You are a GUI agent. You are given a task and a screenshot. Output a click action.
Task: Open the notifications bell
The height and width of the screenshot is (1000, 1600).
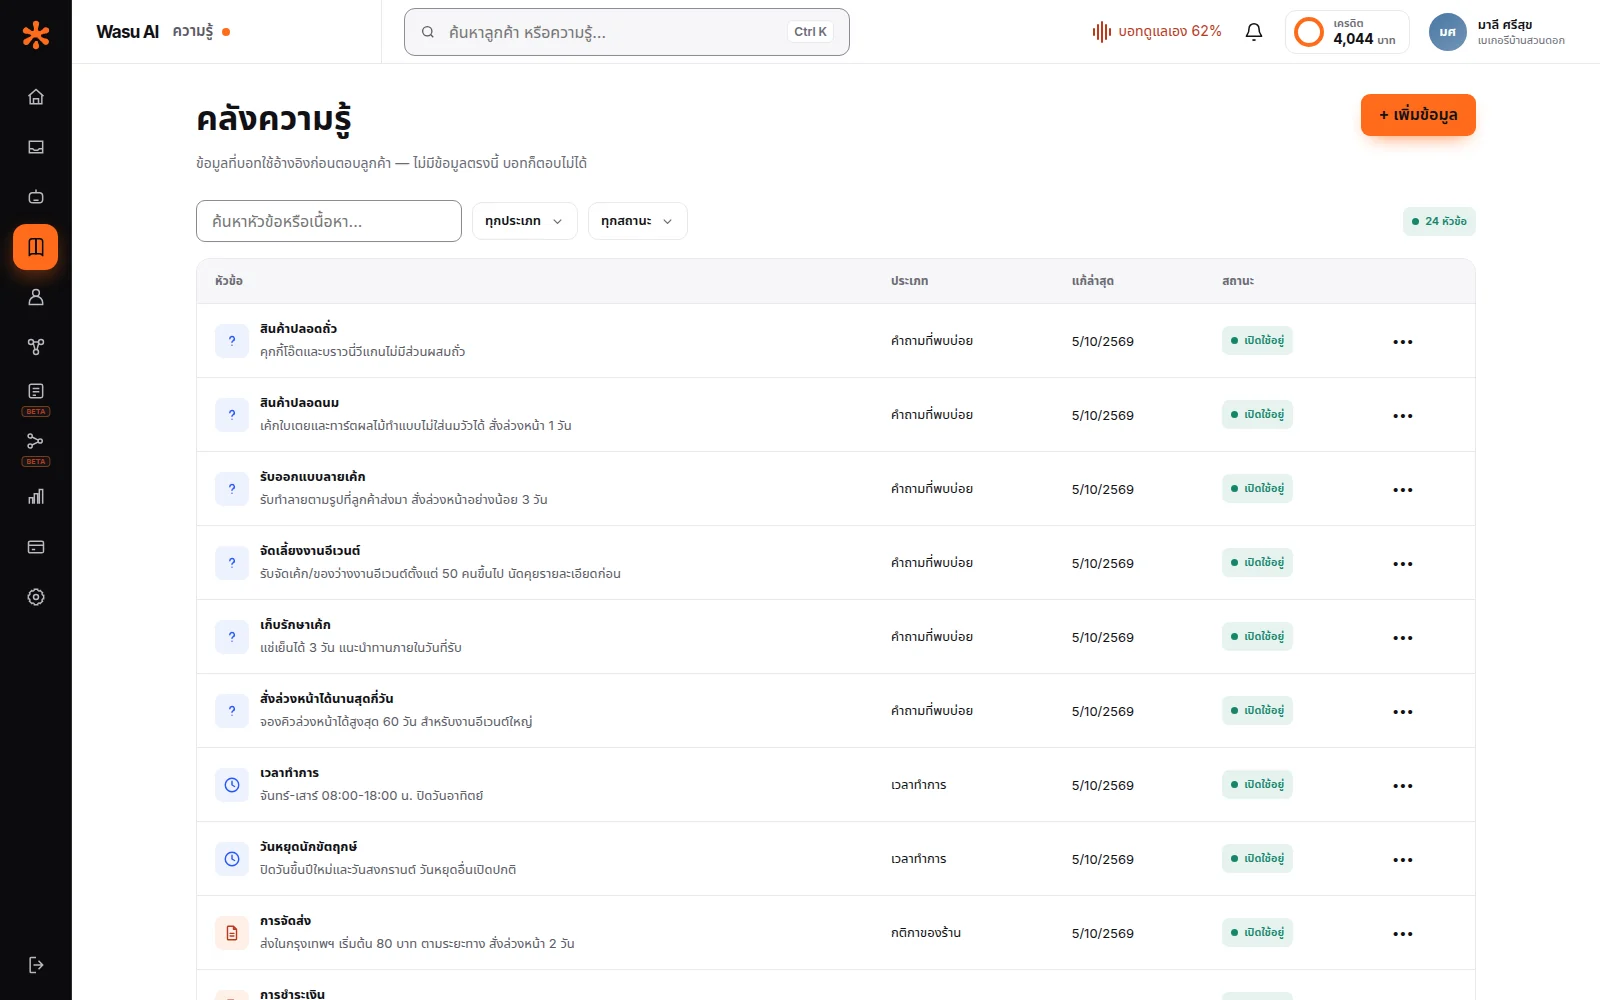click(1254, 32)
